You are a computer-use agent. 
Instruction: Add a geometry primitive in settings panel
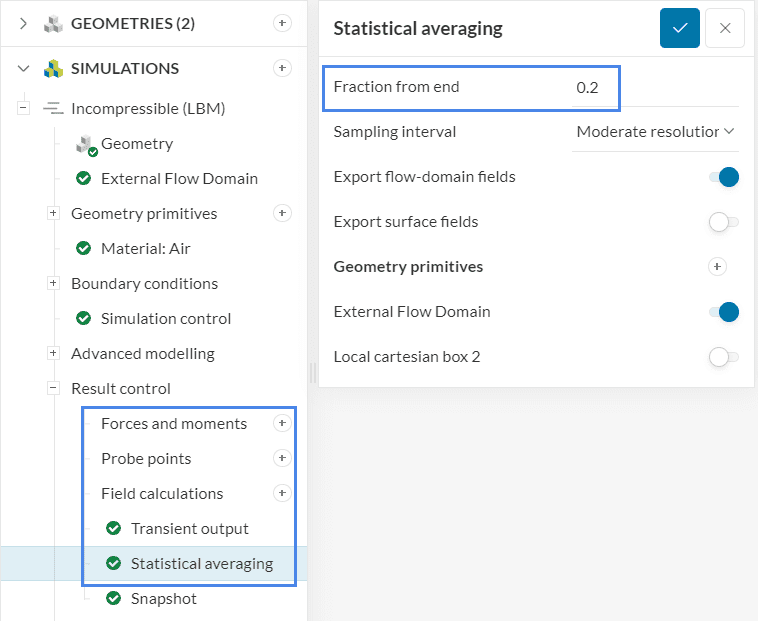coord(716,267)
